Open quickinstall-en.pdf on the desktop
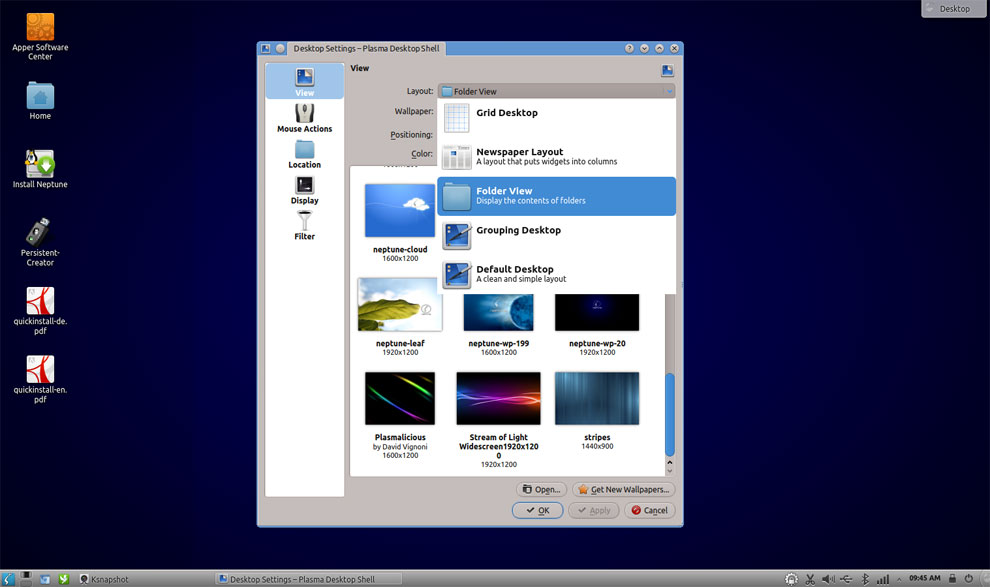This screenshot has height=587, width=990. [40, 379]
